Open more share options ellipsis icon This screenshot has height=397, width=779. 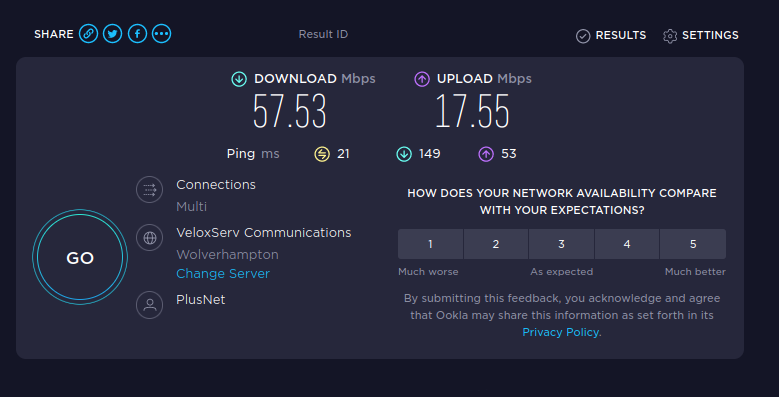[x=161, y=34]
